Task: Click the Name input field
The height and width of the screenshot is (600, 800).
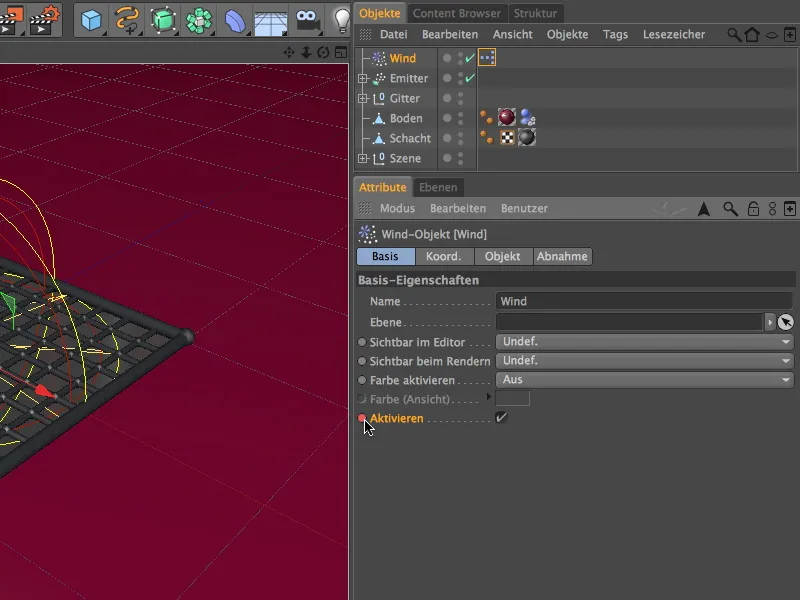Action: 645,301
